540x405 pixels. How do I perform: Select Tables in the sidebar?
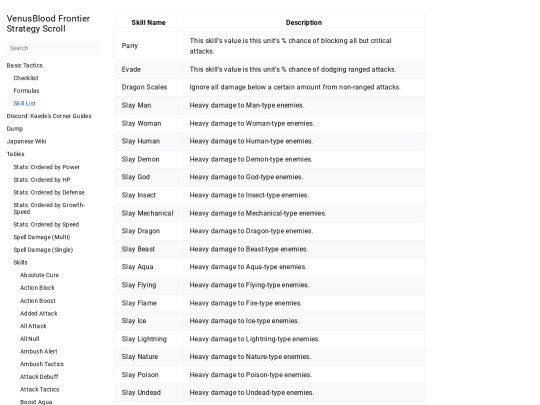click(x=15, y=154)
